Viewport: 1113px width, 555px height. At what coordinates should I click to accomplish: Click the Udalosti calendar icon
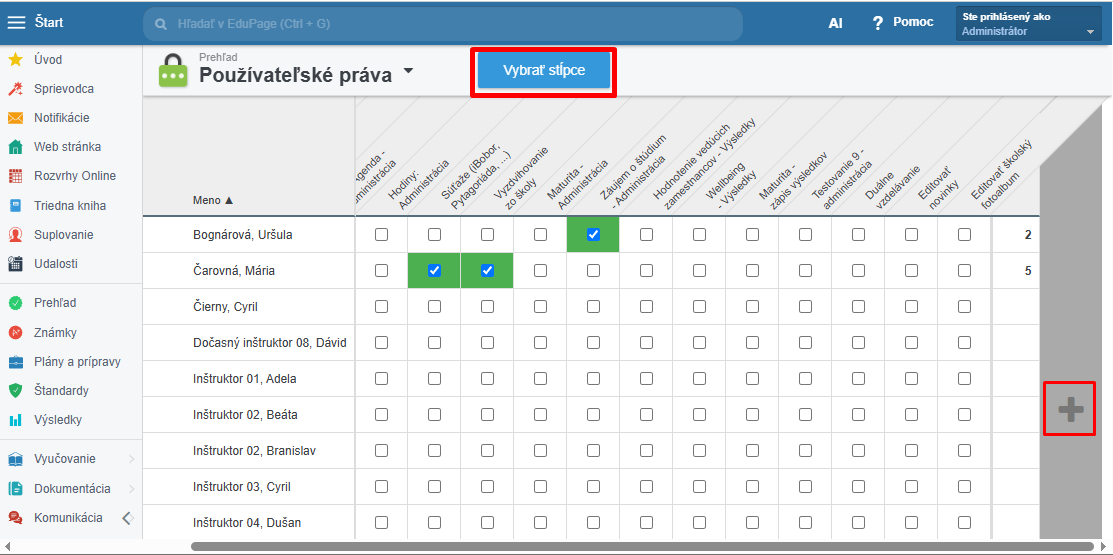click(15, 264)
